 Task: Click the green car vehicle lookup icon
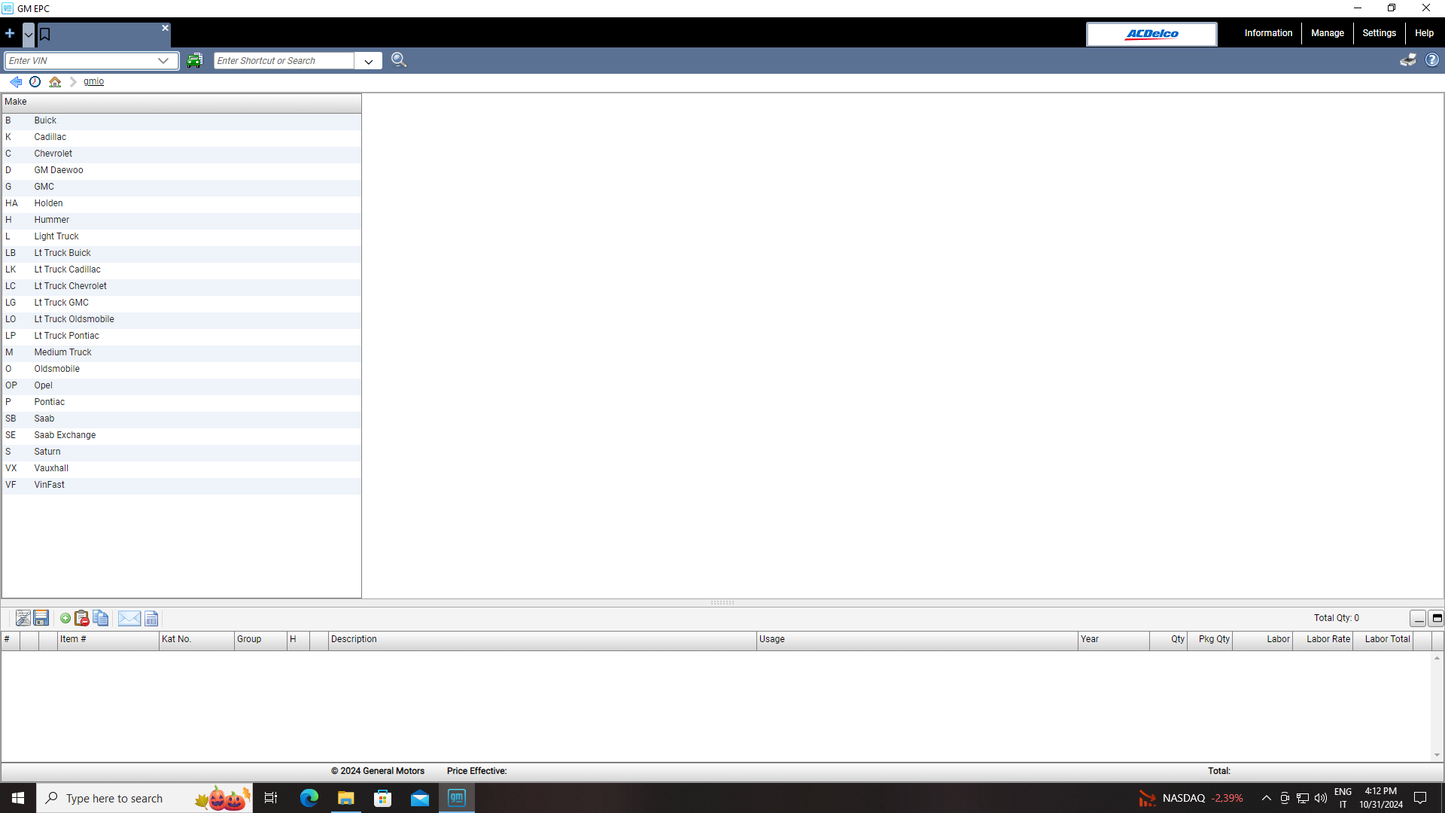194,61
